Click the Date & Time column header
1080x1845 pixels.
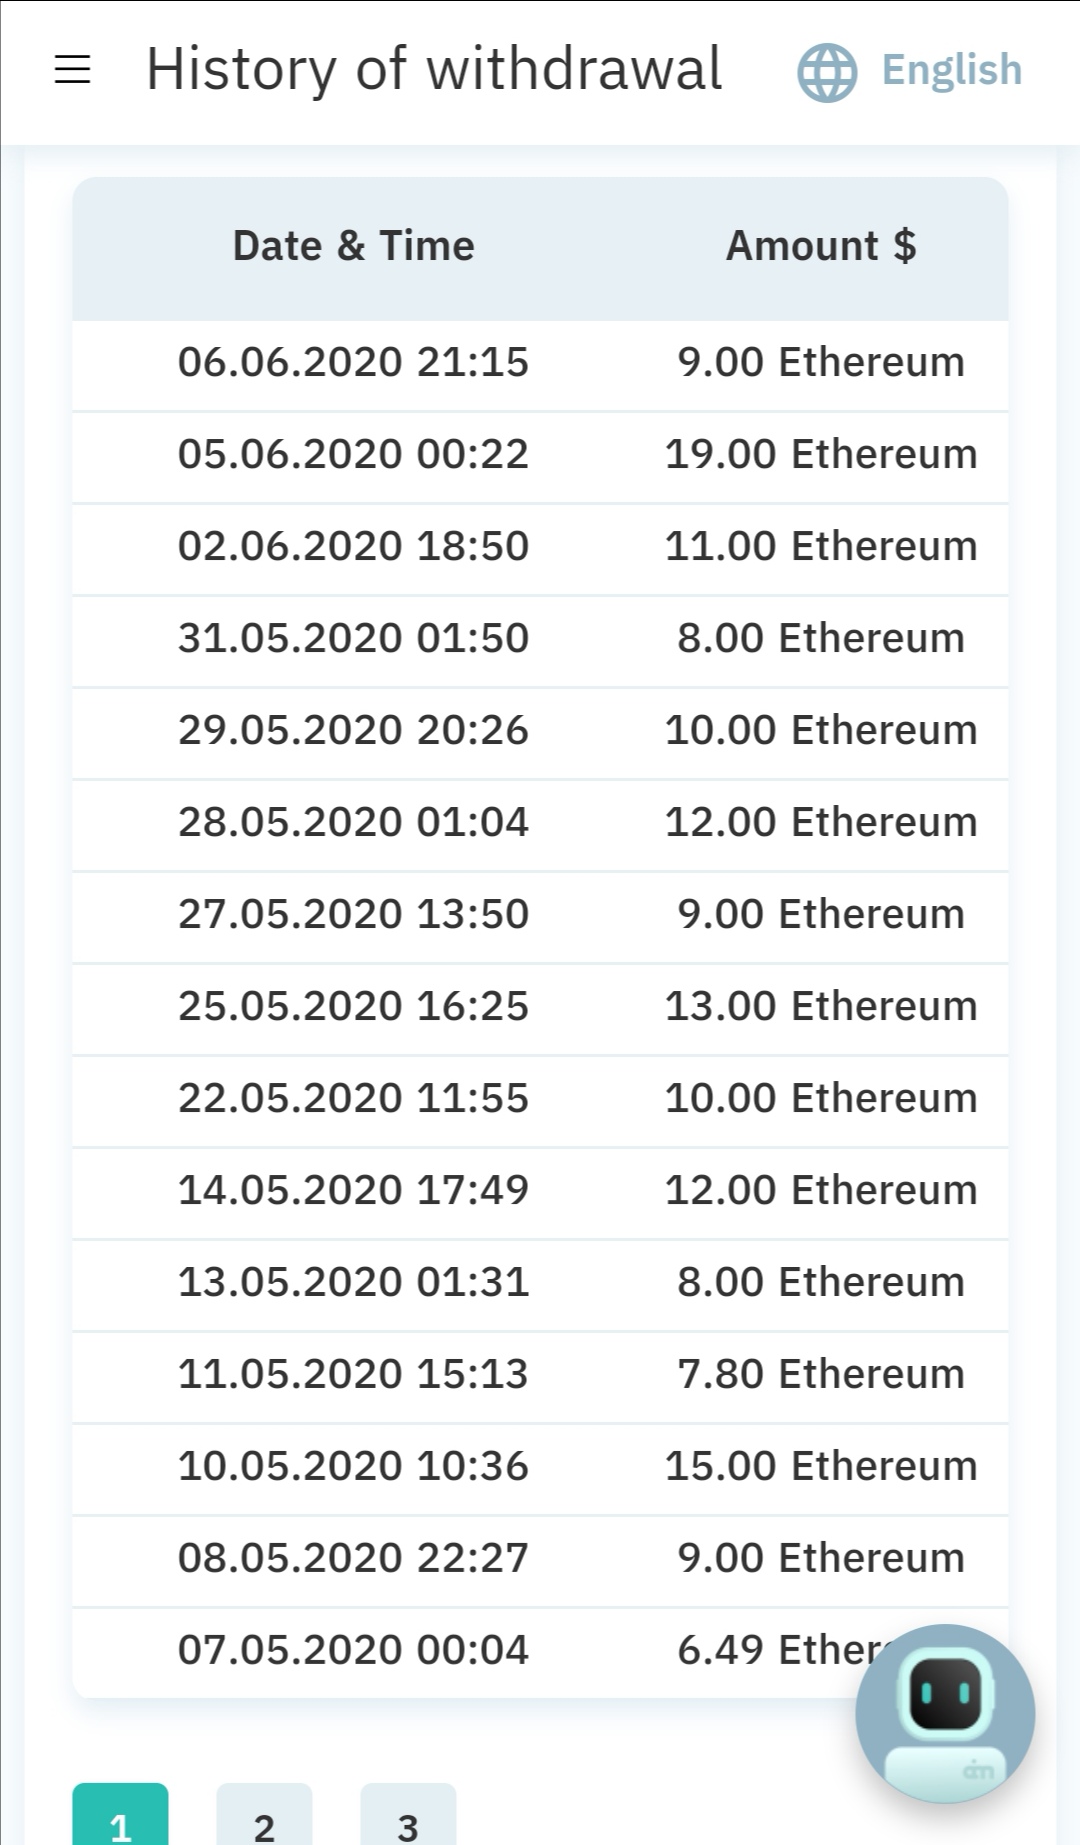coord(353,246)
